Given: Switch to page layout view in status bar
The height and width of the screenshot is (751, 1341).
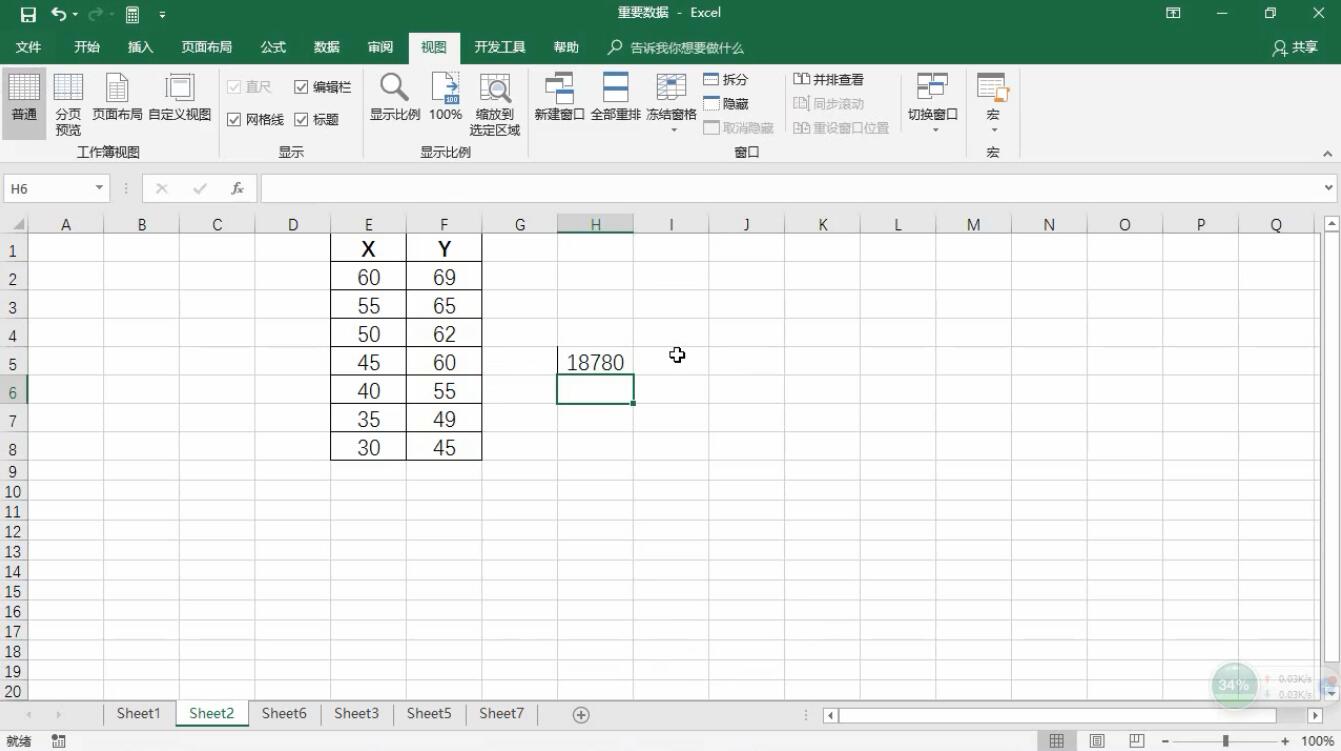Looking at the screenshot, I should tap(1097, 741).
